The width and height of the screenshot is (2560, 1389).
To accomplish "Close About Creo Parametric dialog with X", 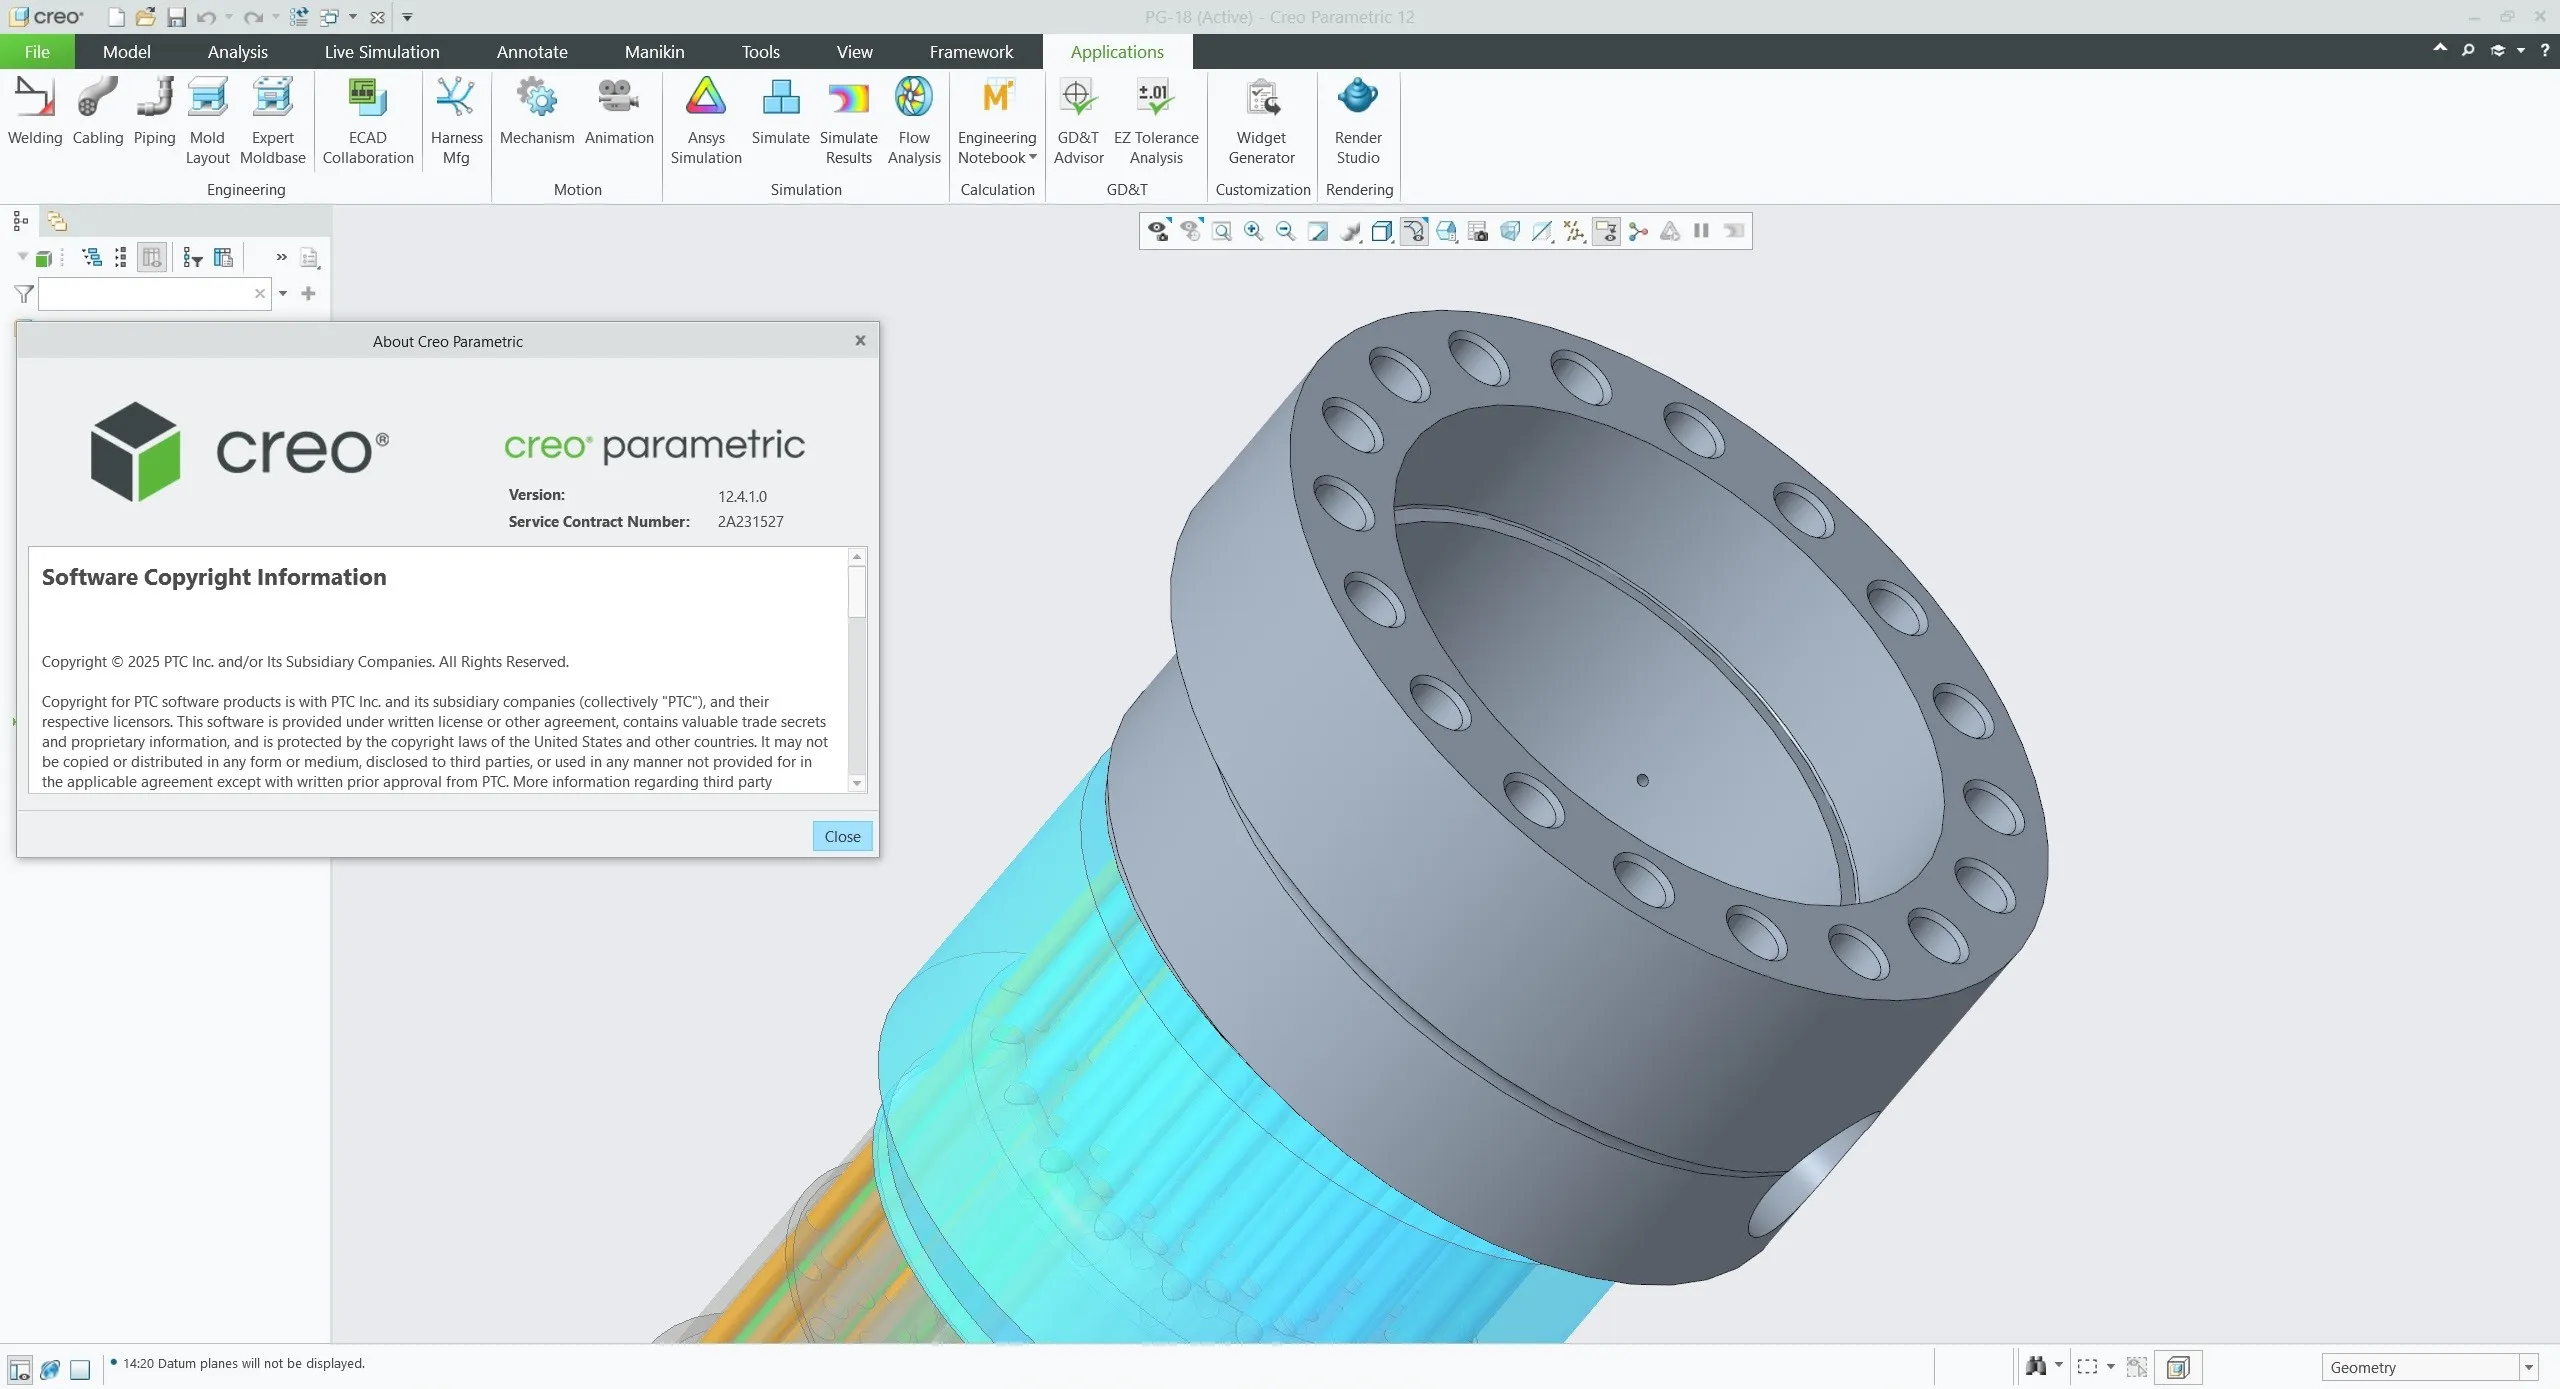I will pos(860,340).
